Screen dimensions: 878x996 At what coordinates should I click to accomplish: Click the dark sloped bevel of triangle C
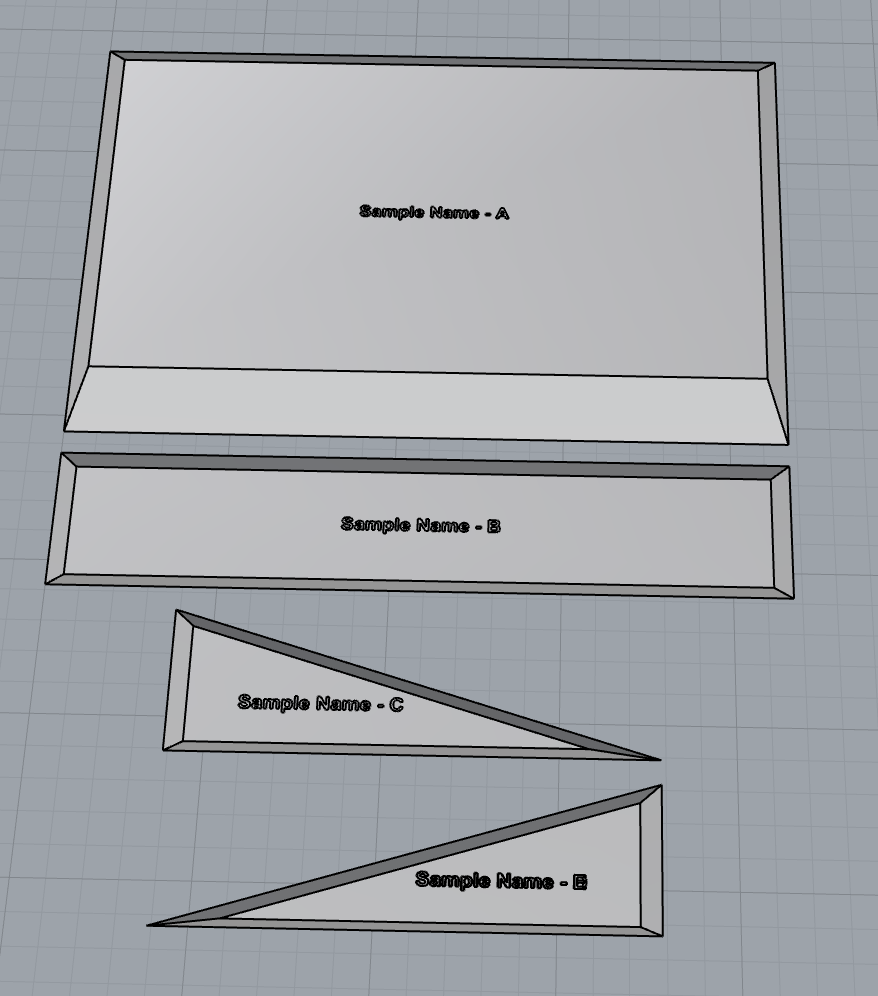click(420, 685)
